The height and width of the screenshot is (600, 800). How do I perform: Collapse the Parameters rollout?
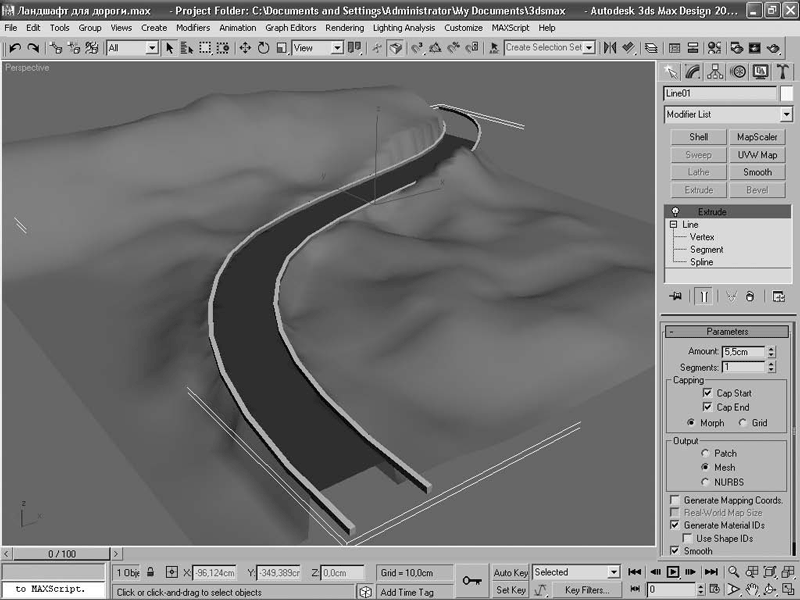[x=727, y=332]
